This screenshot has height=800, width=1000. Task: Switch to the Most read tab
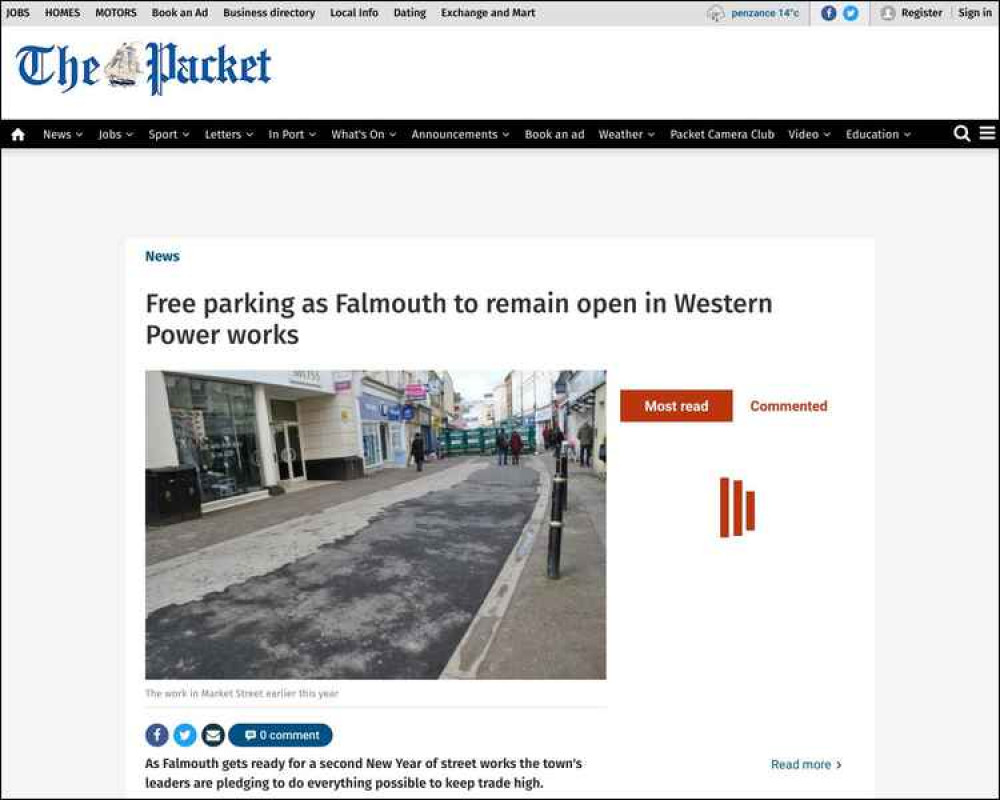point(676,406)
